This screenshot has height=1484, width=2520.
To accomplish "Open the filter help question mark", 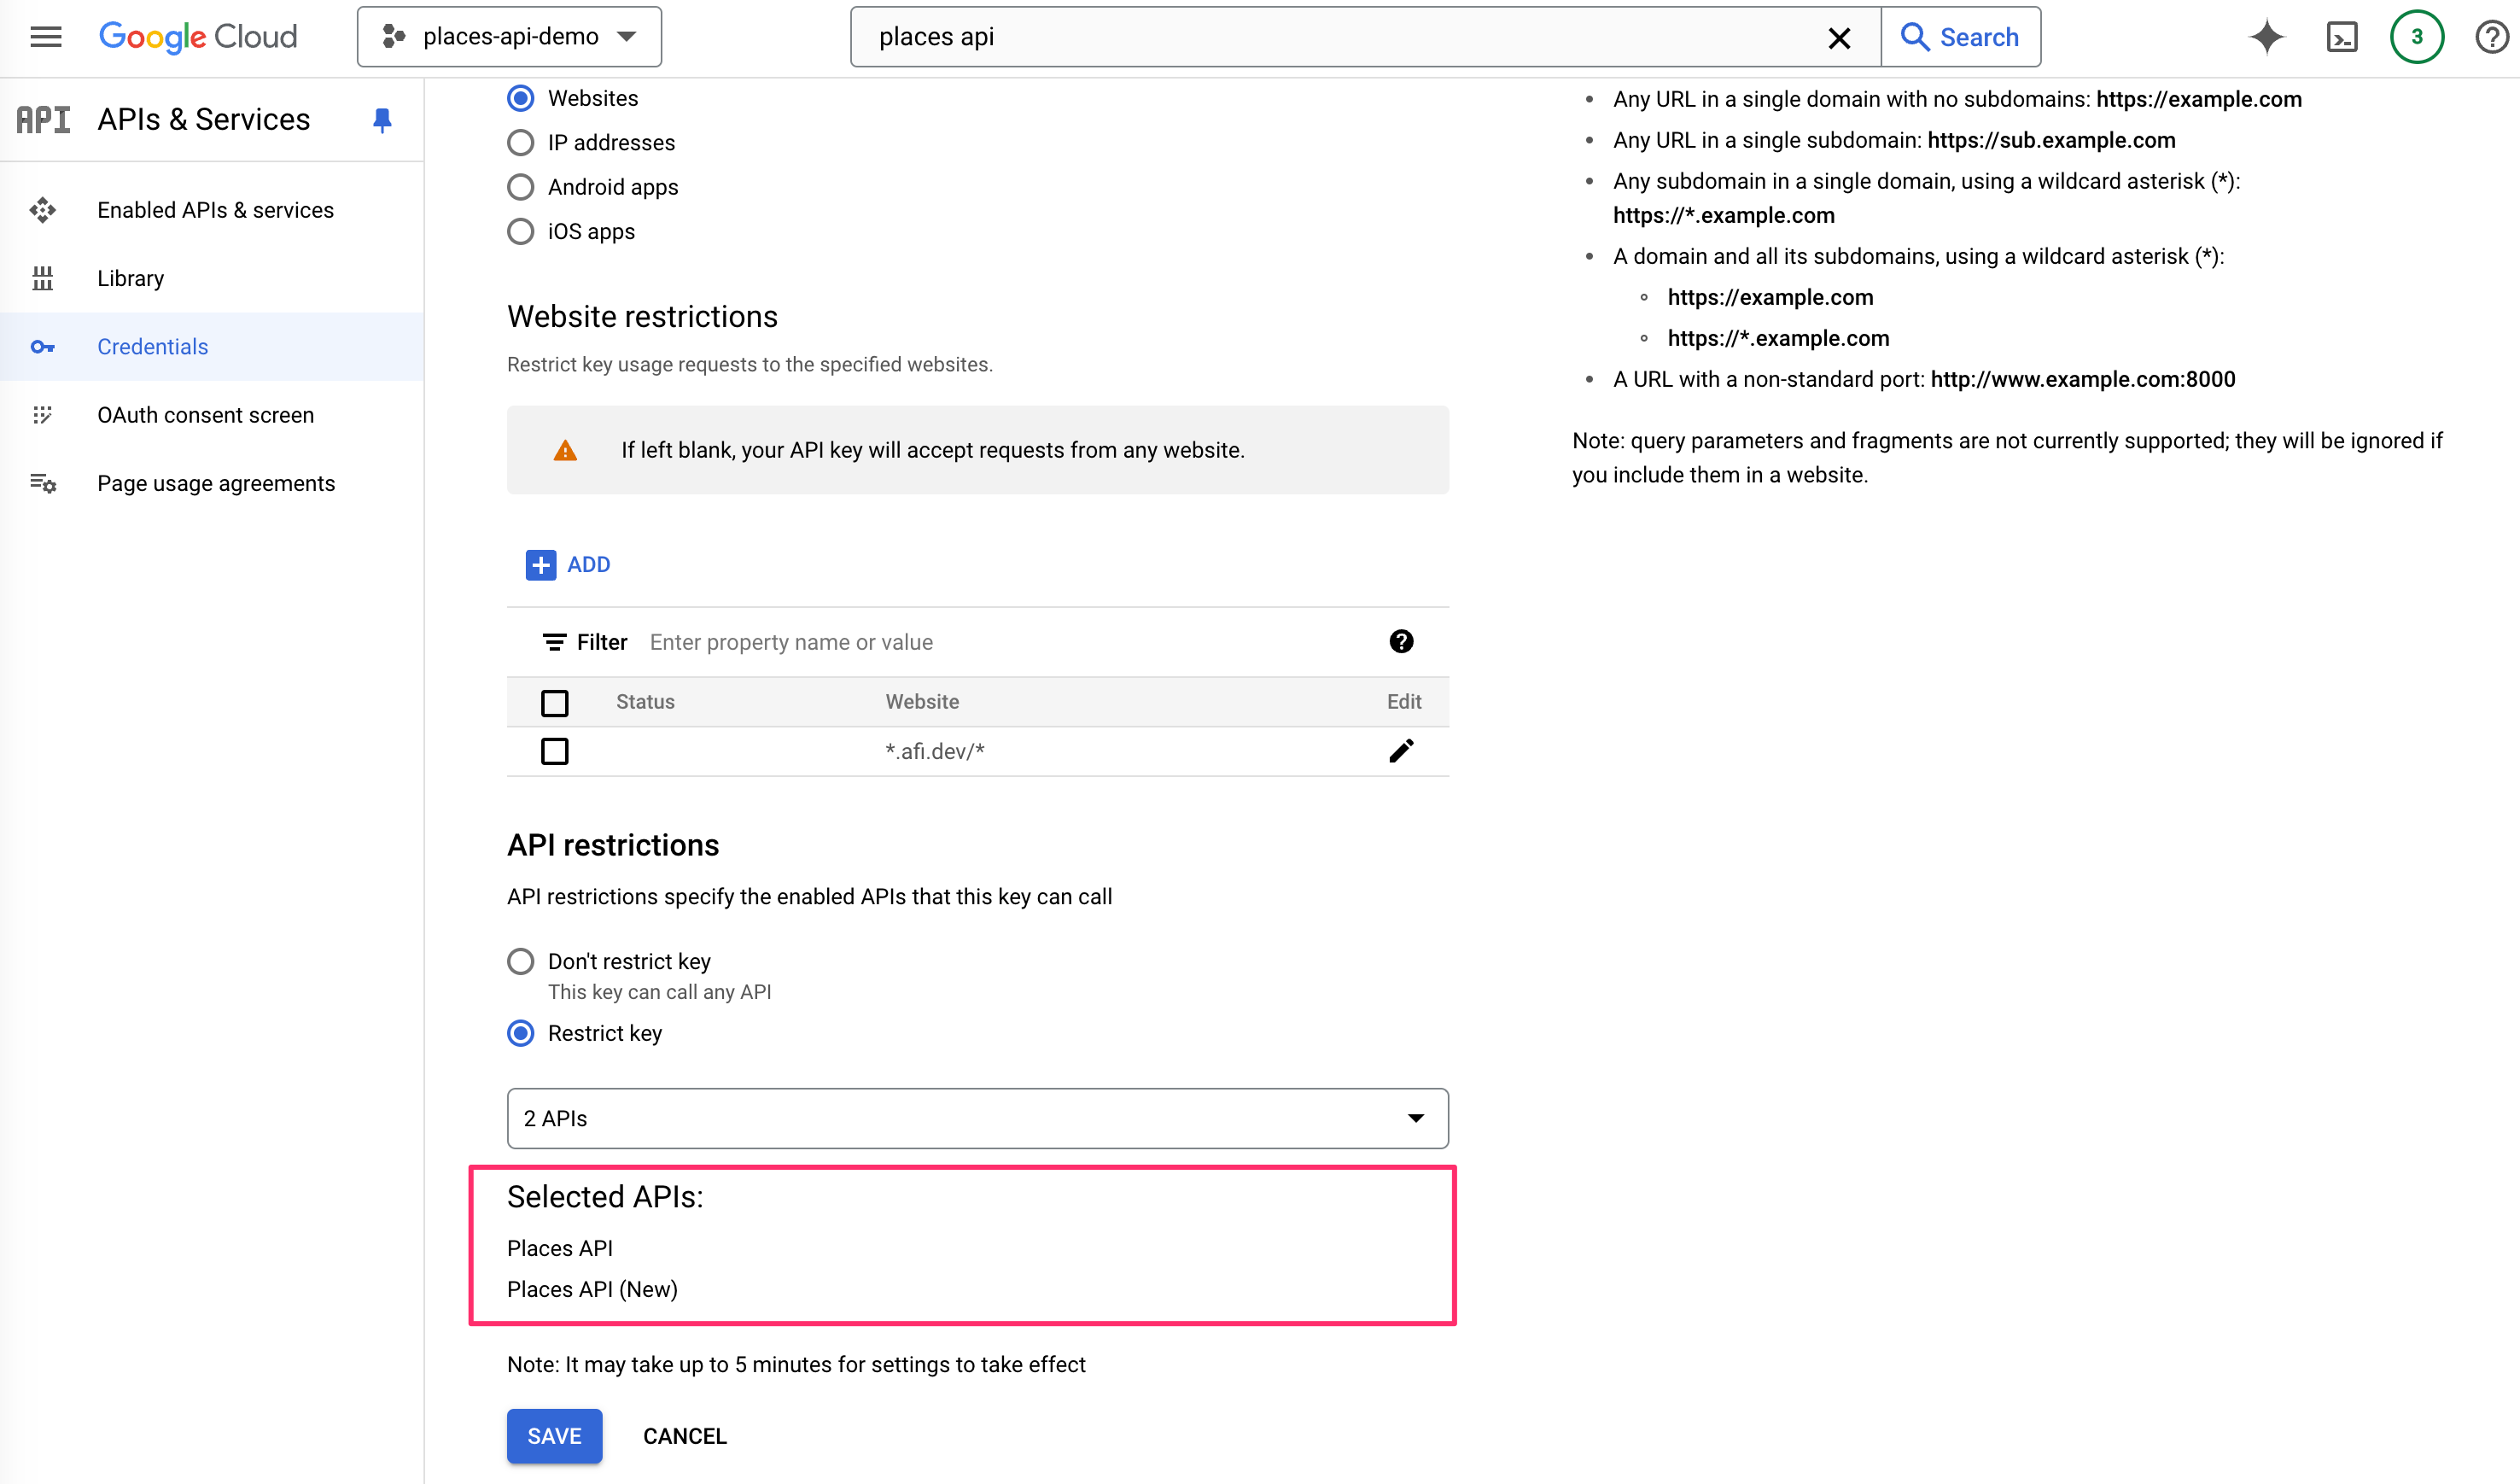I will pyautogui.click(x=1402, y=641).
